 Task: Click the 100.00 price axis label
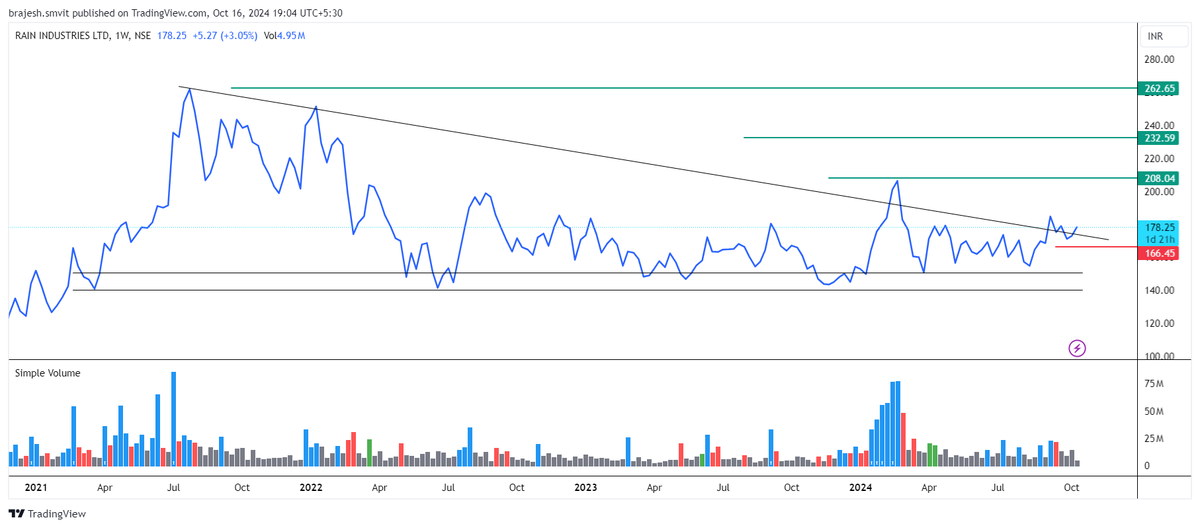point(1160,357)
